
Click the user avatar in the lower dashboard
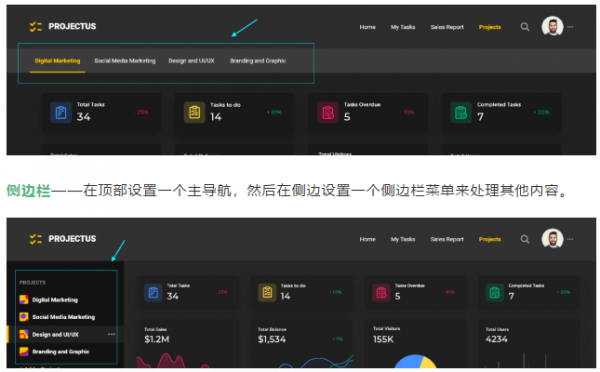click(x=552, y=239)
